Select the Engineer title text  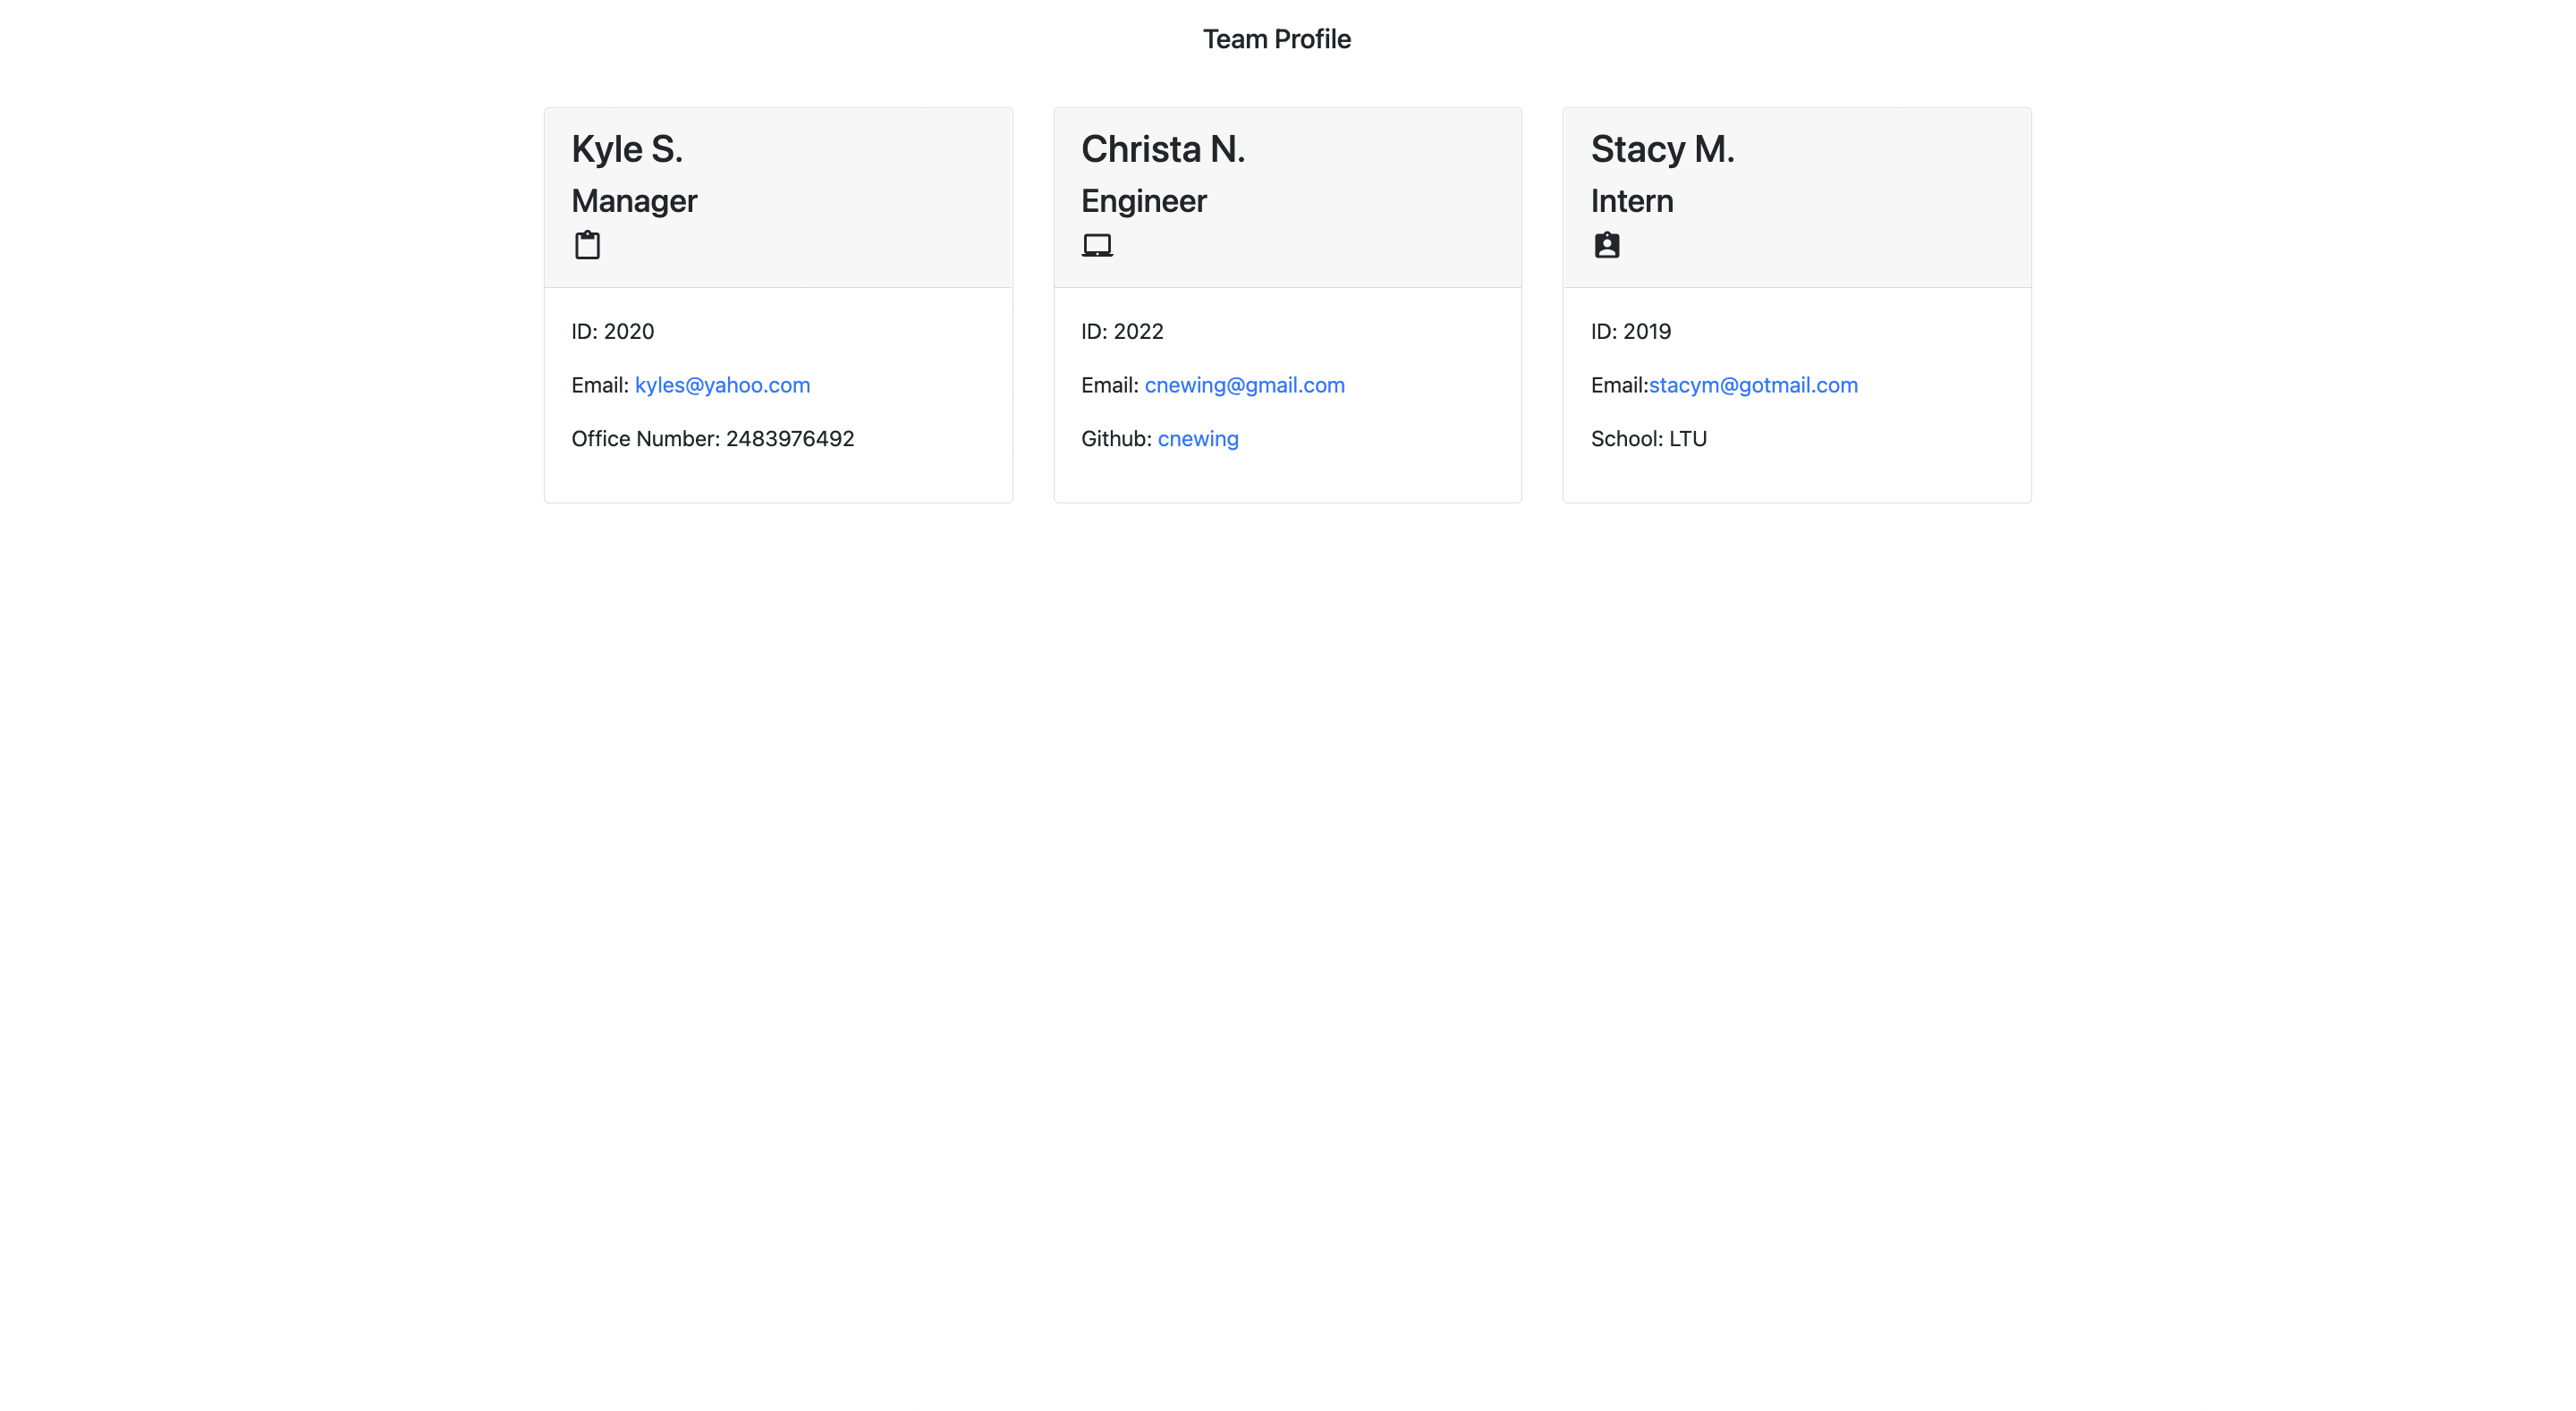(1143, 200)
